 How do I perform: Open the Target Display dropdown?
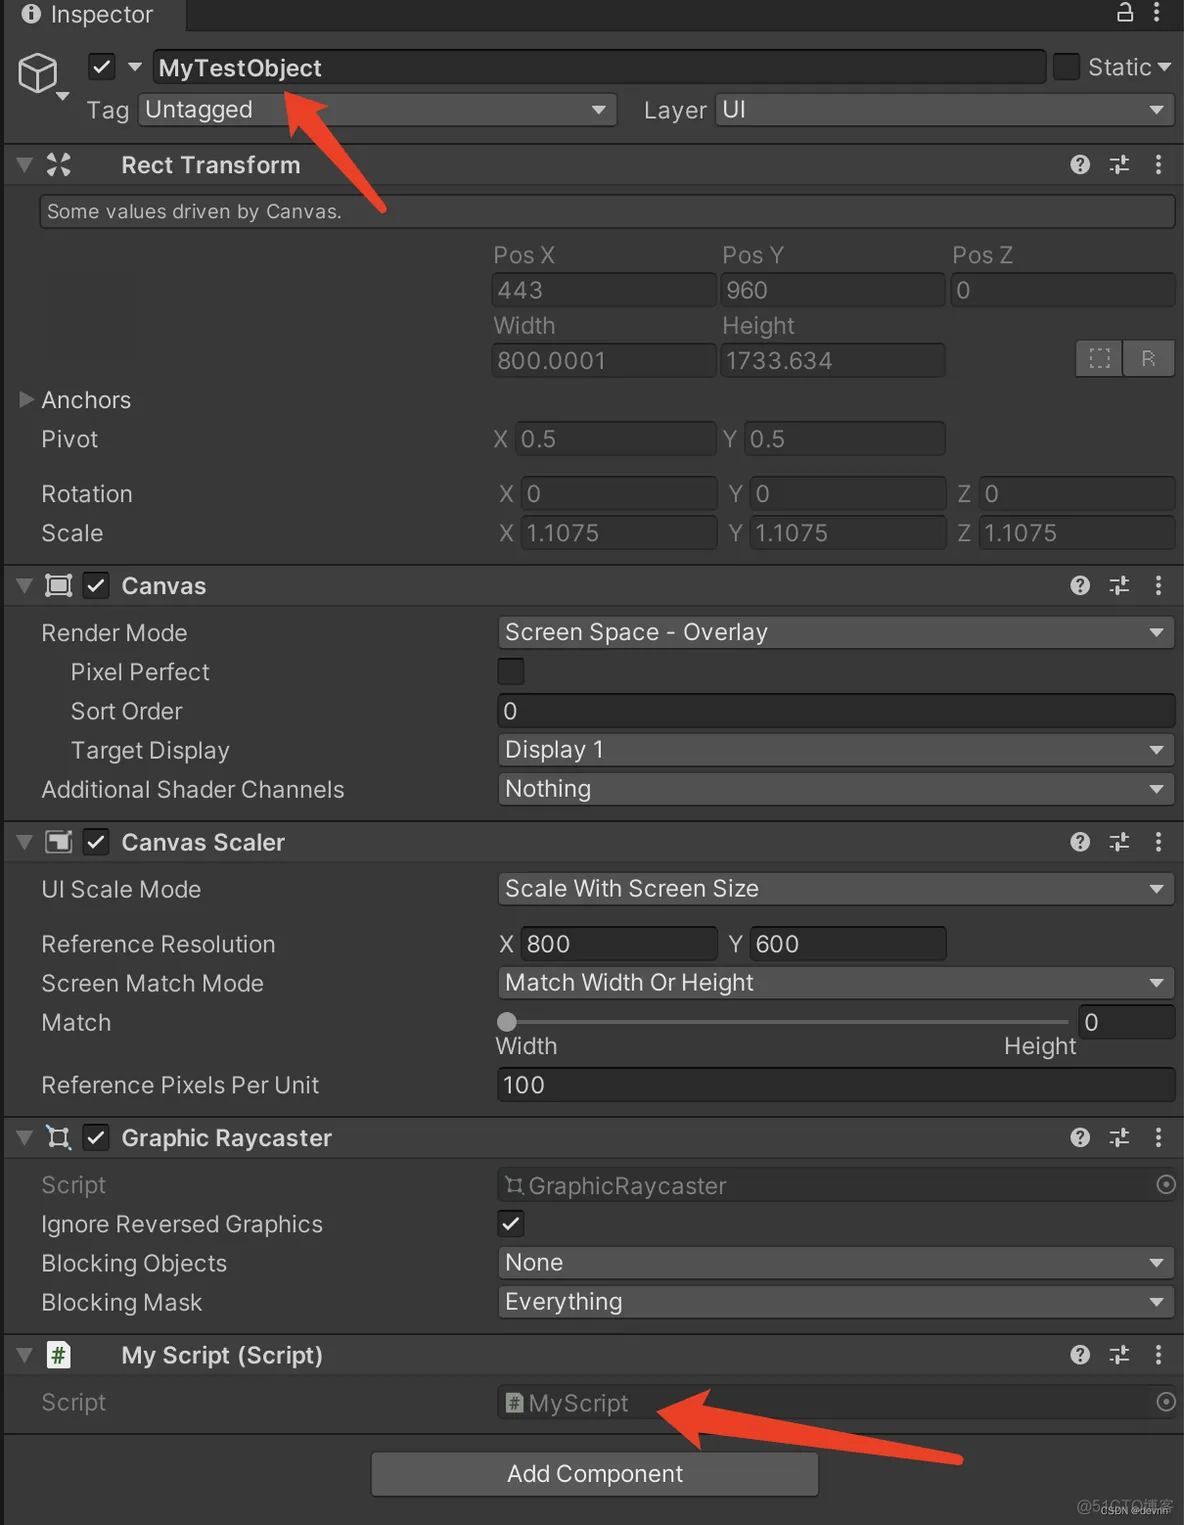[x=836, y=749]
